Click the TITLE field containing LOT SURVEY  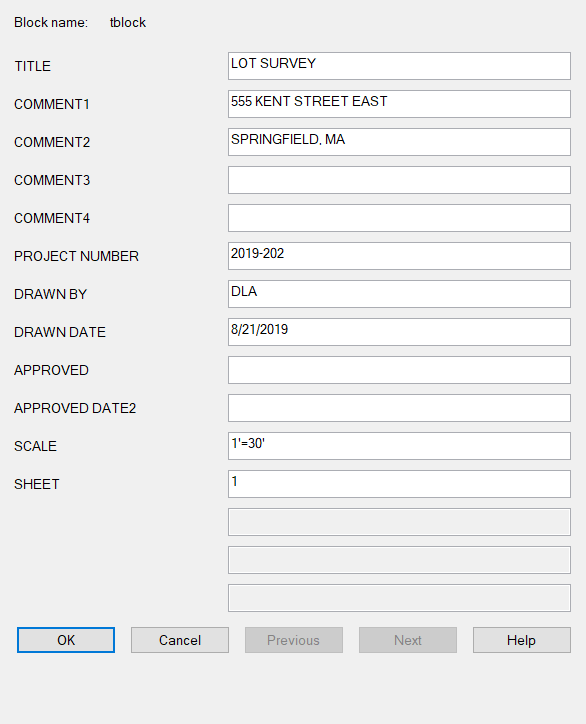pos(399,66)
